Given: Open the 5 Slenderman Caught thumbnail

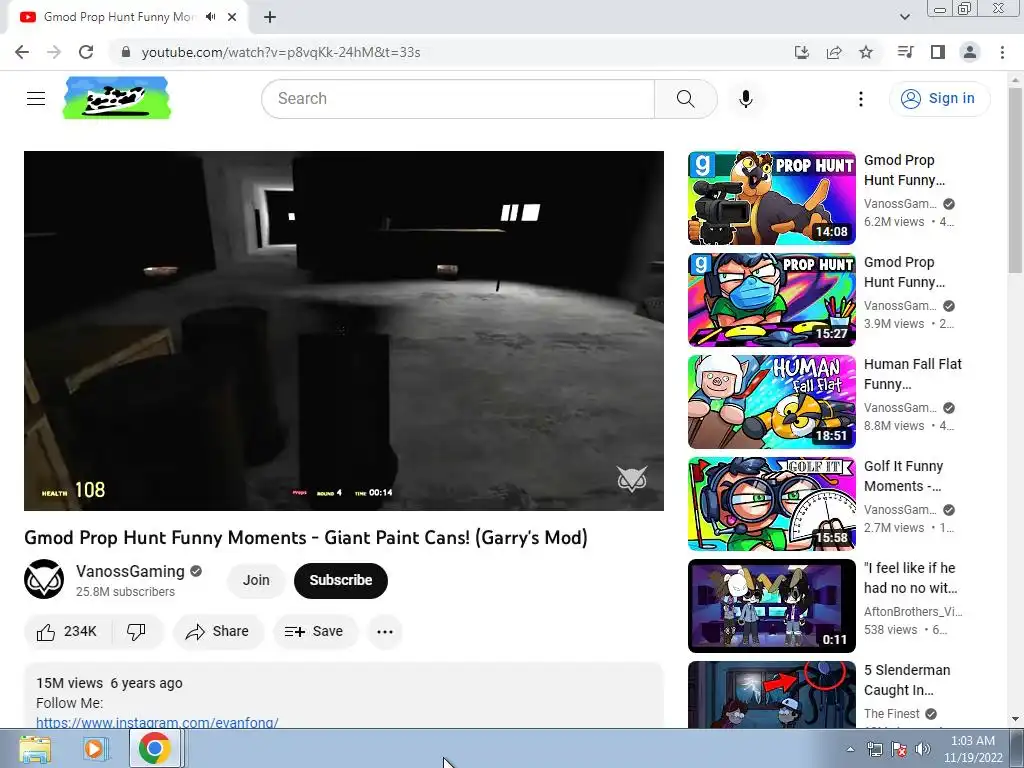Looking at the screenshot, I should [x=771, y=695].
